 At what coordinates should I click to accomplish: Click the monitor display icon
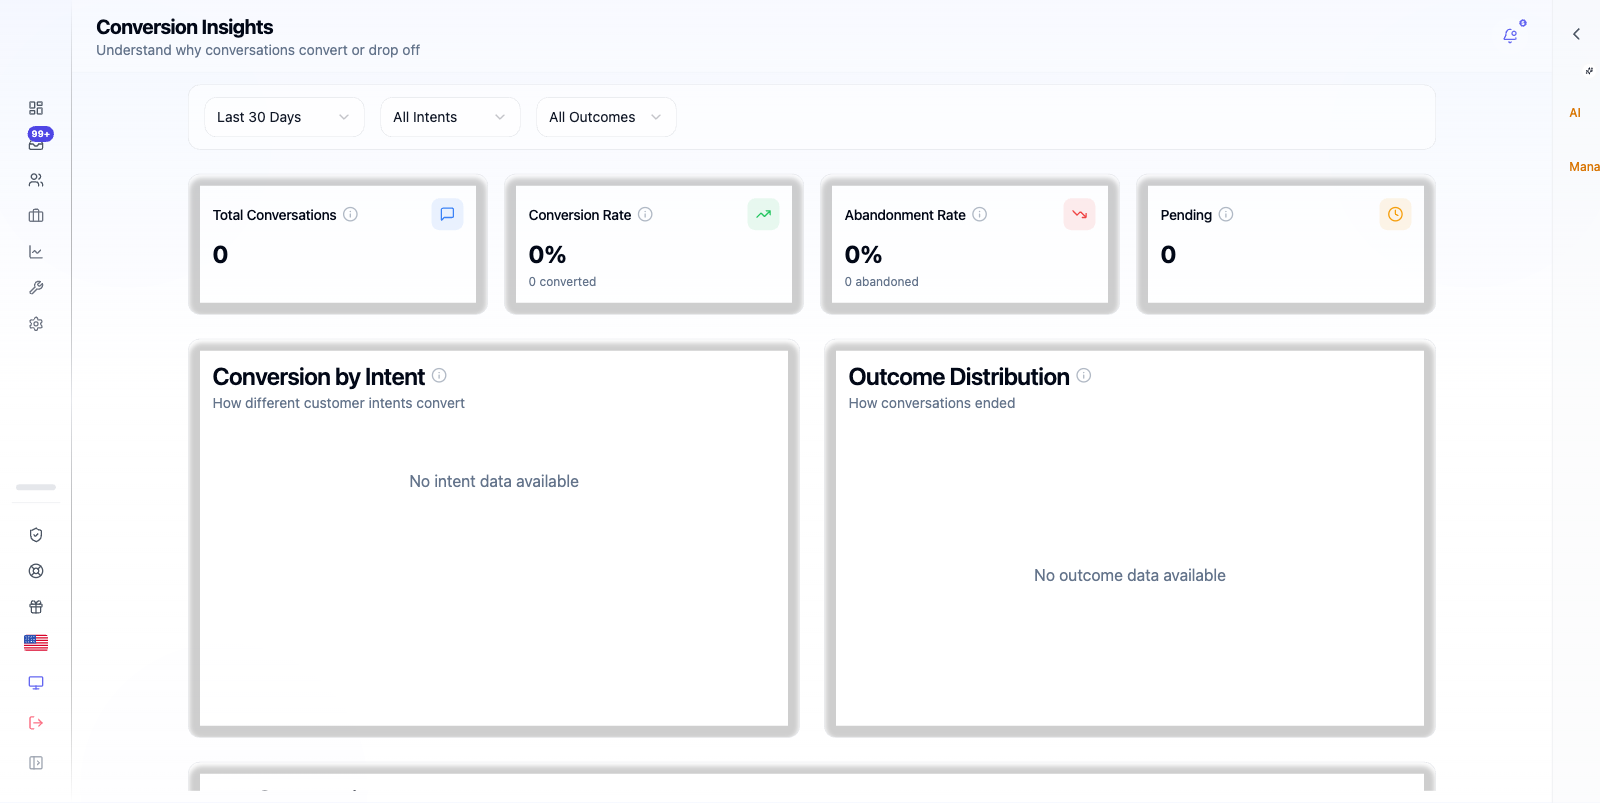[x=36, y=683]
